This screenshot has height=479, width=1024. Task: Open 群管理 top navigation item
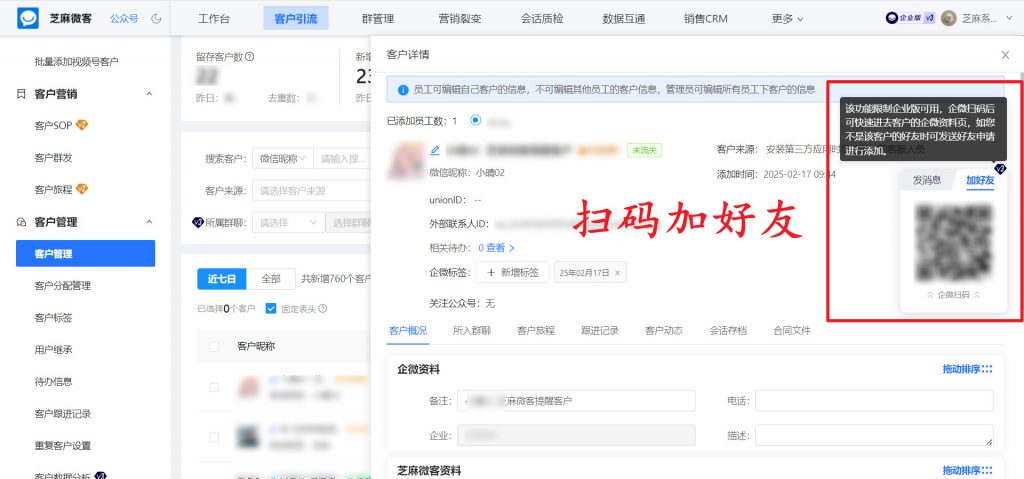[377, 19]
